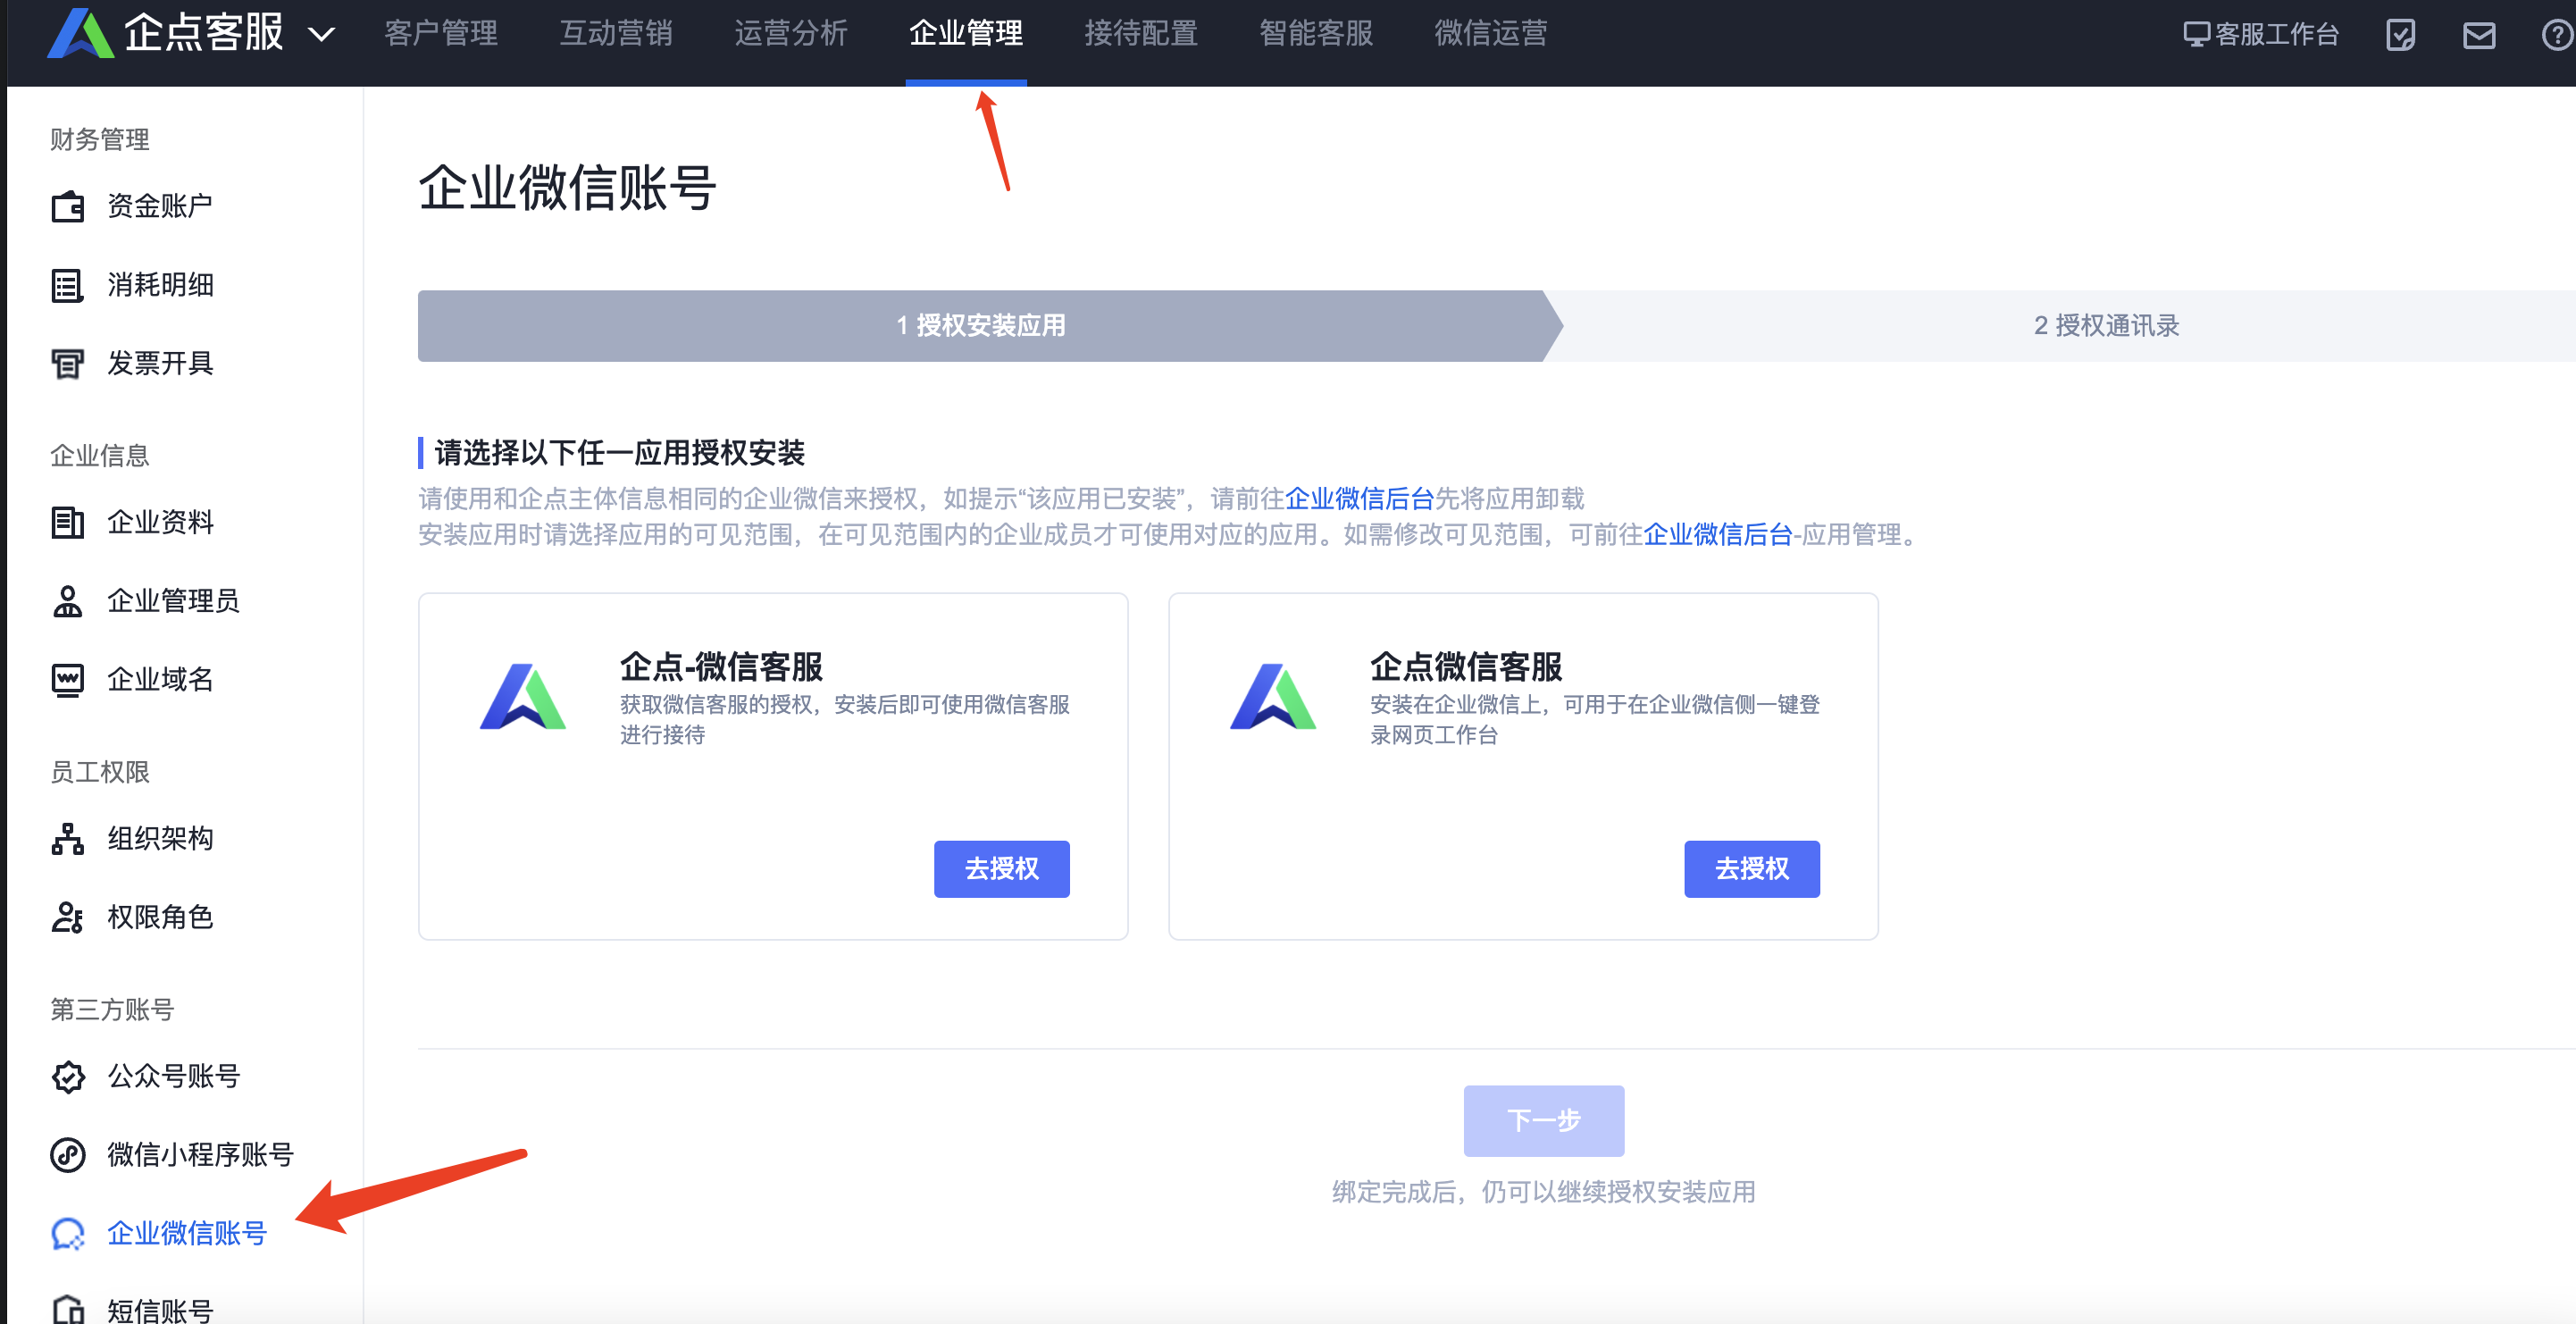2576x1324 pixels.
Task: Open the 客户管理 tab
Action: click(x=441, y=34)
